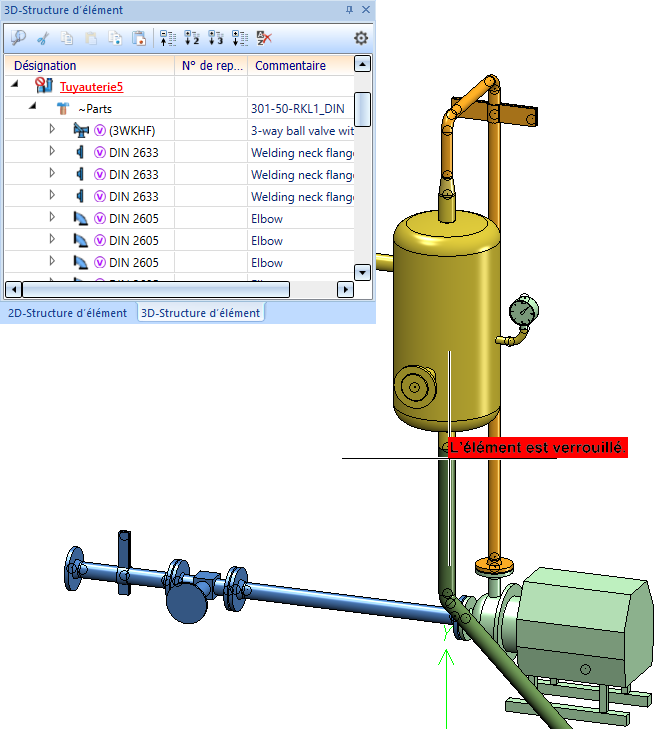Viewport: 655px width, 729px height.
Task: Click the vertical scrollbar thumb
Action: click(362, 109)
